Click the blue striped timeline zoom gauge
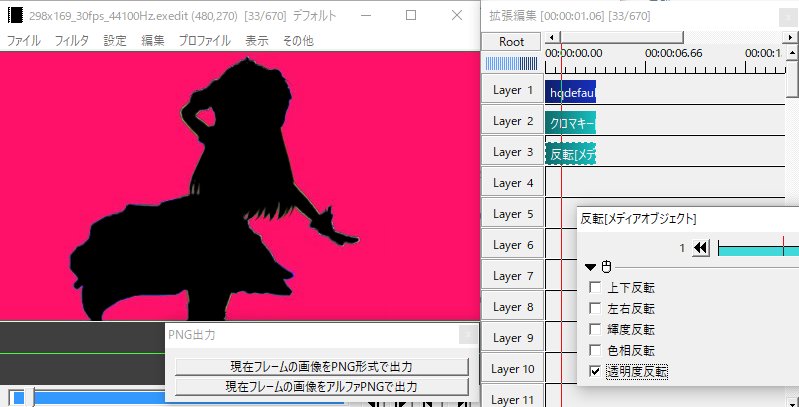799x407 pixels. (x=511, y=63)
